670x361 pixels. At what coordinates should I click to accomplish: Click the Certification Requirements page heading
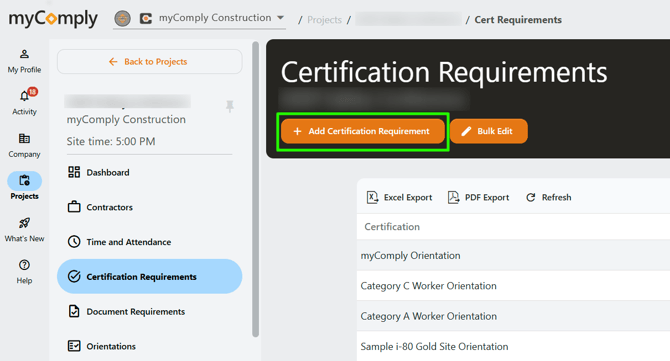tap(444, 72)
